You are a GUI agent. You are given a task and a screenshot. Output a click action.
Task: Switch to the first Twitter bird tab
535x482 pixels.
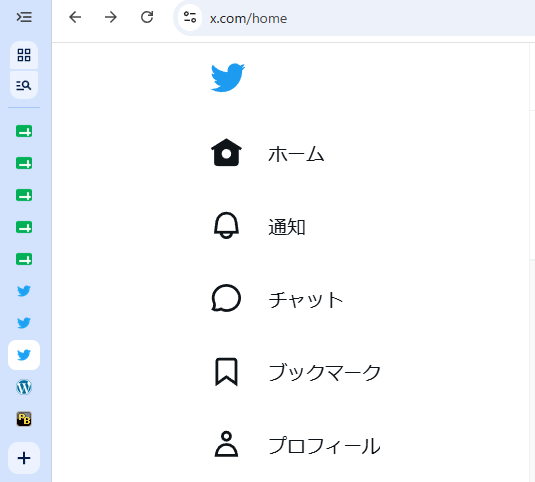click(24, 291)
